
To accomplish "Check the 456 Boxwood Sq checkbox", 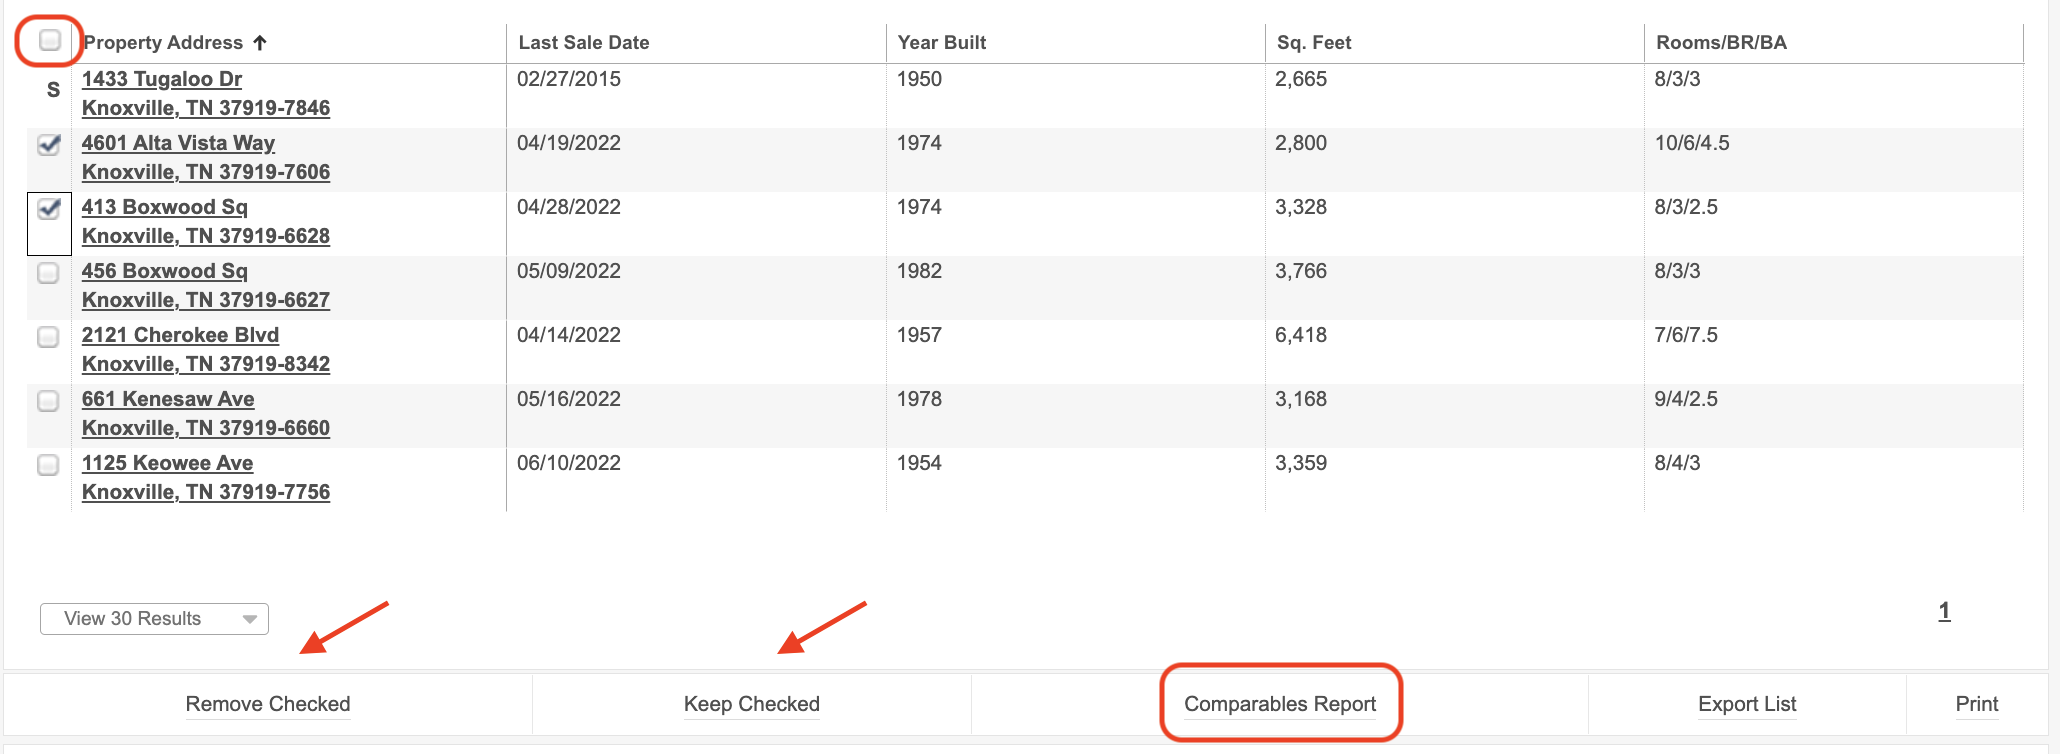I will [x=48, y=273].
